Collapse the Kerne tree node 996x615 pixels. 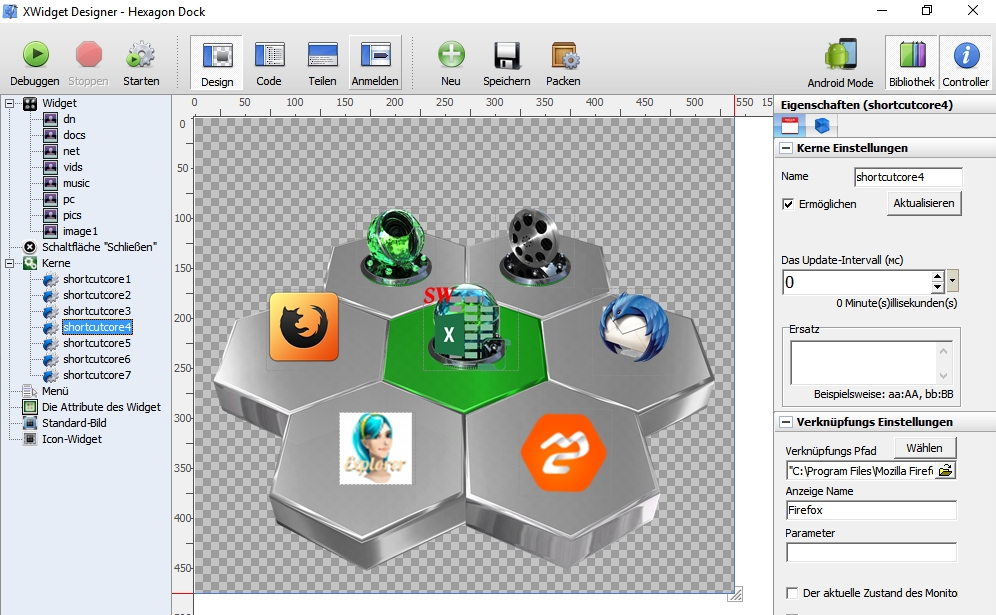coord(10,263)
